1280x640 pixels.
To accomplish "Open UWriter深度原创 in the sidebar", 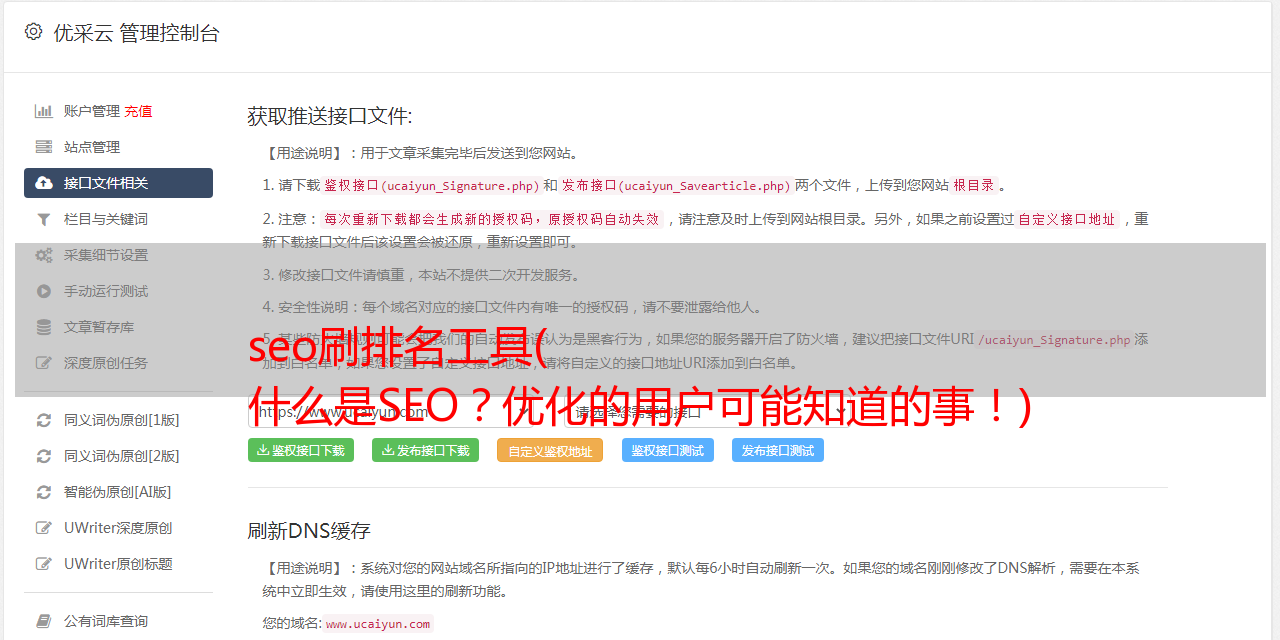I will coord(118,528).
